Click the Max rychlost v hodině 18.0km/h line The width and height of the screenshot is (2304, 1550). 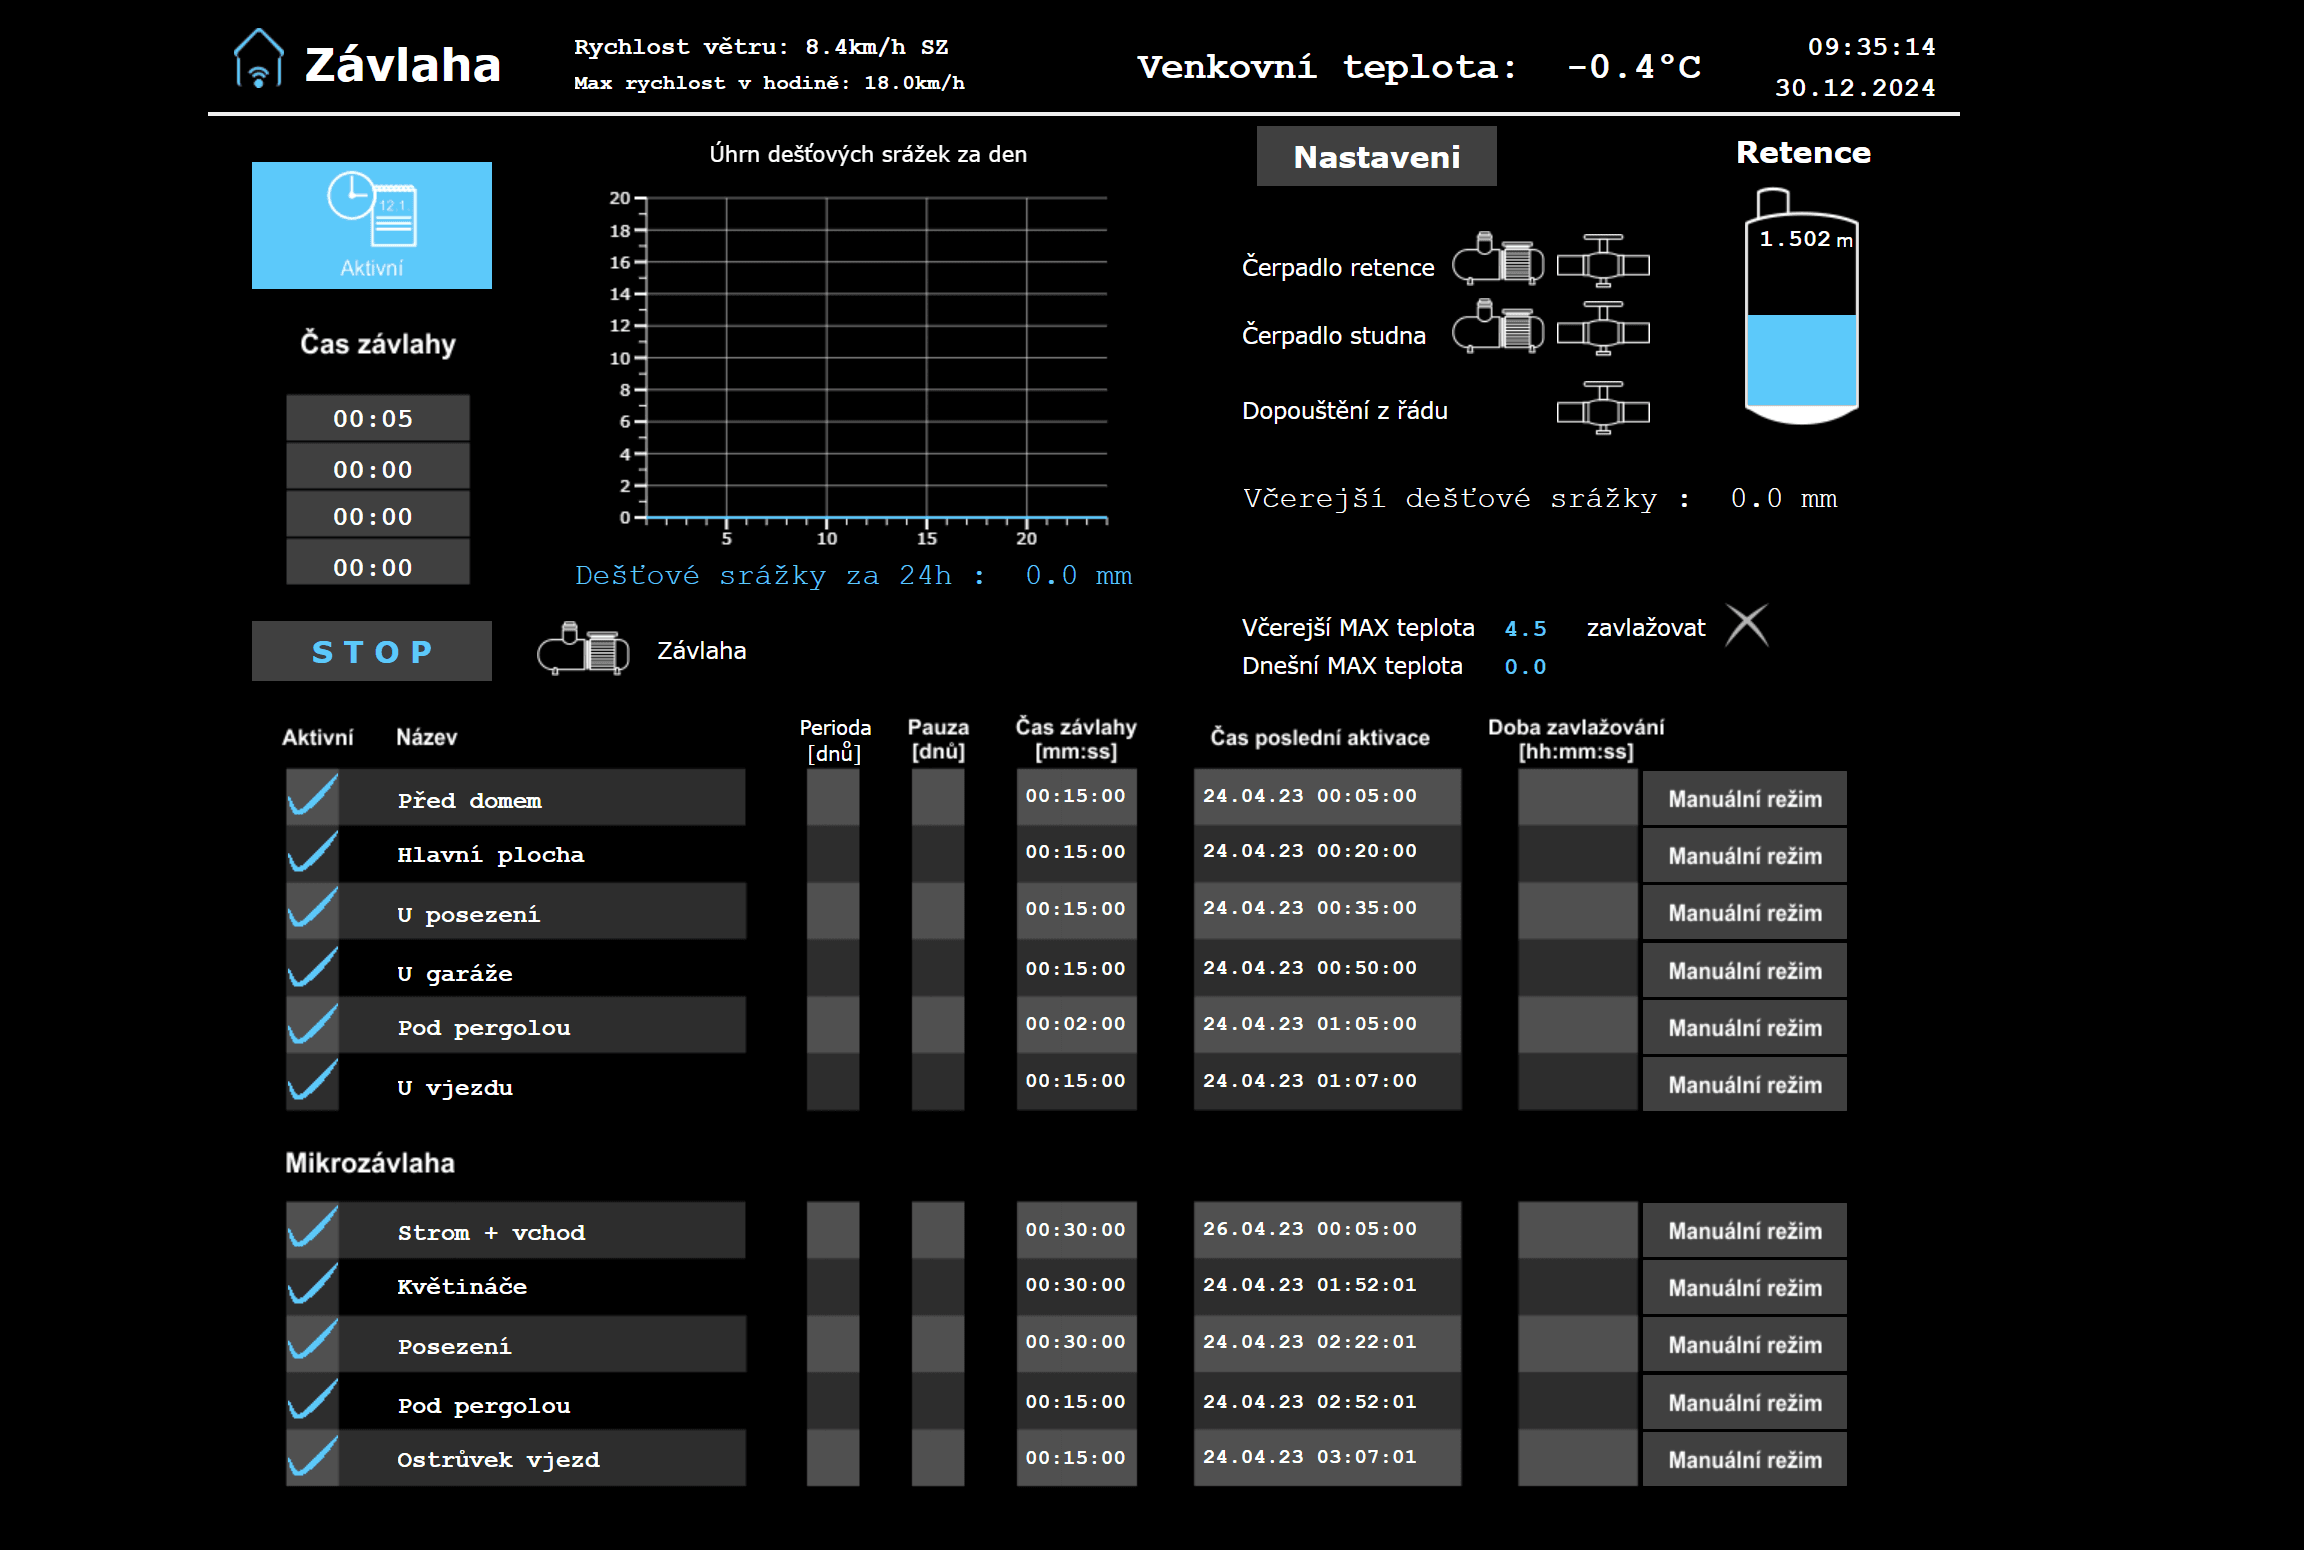(x=769, y=83)
